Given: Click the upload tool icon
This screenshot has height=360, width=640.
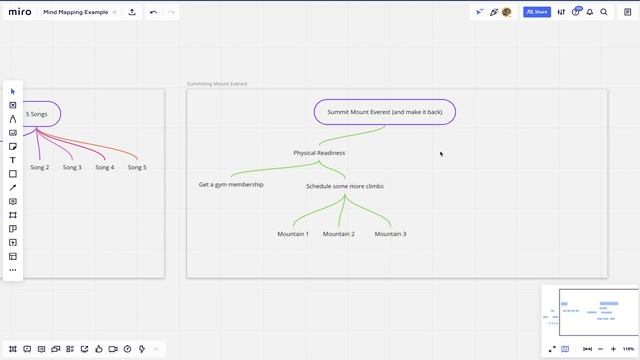Looking at the screenshot, I should (13, 242).
